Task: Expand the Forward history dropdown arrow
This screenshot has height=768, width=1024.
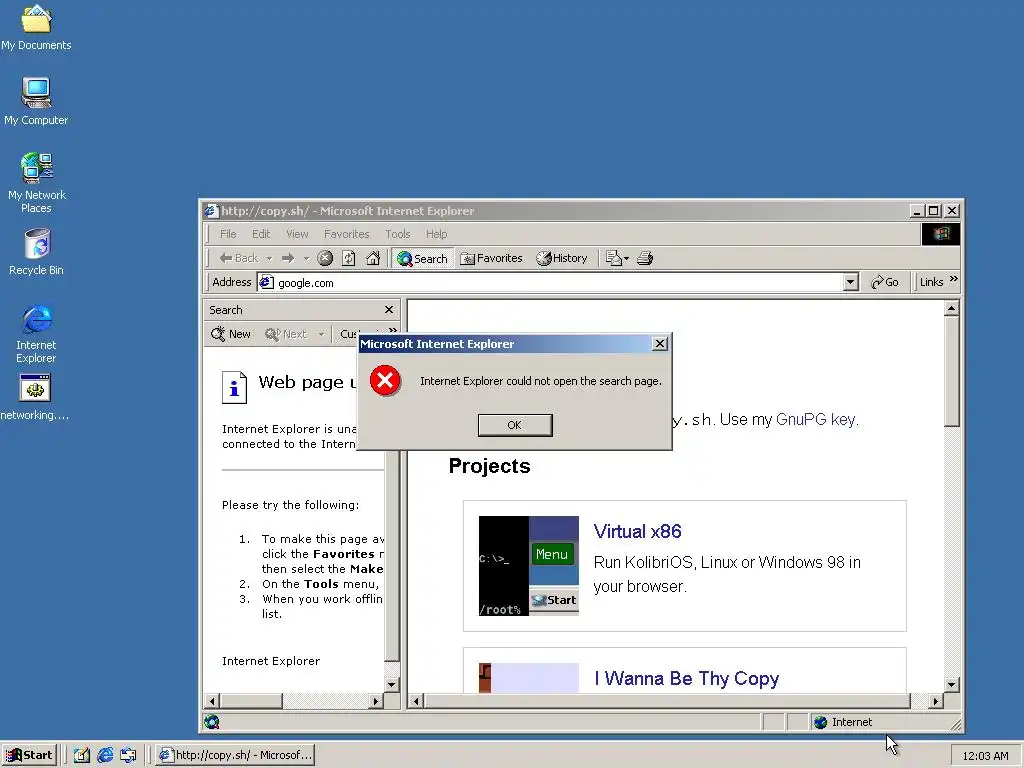Action: pyautogui.click(x=306, y=259)
